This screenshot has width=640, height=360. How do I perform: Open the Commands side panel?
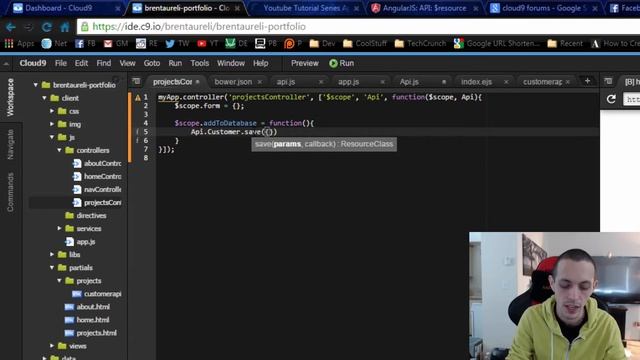(11, 192)
